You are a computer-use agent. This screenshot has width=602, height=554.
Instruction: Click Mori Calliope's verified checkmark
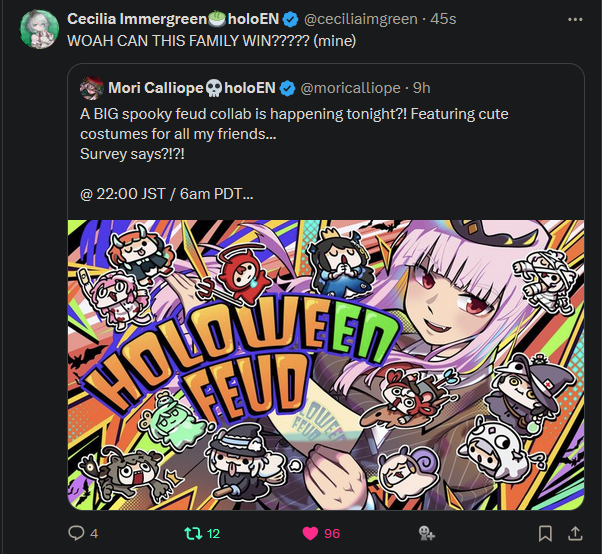pyautogui.click(x=288, y=87)
